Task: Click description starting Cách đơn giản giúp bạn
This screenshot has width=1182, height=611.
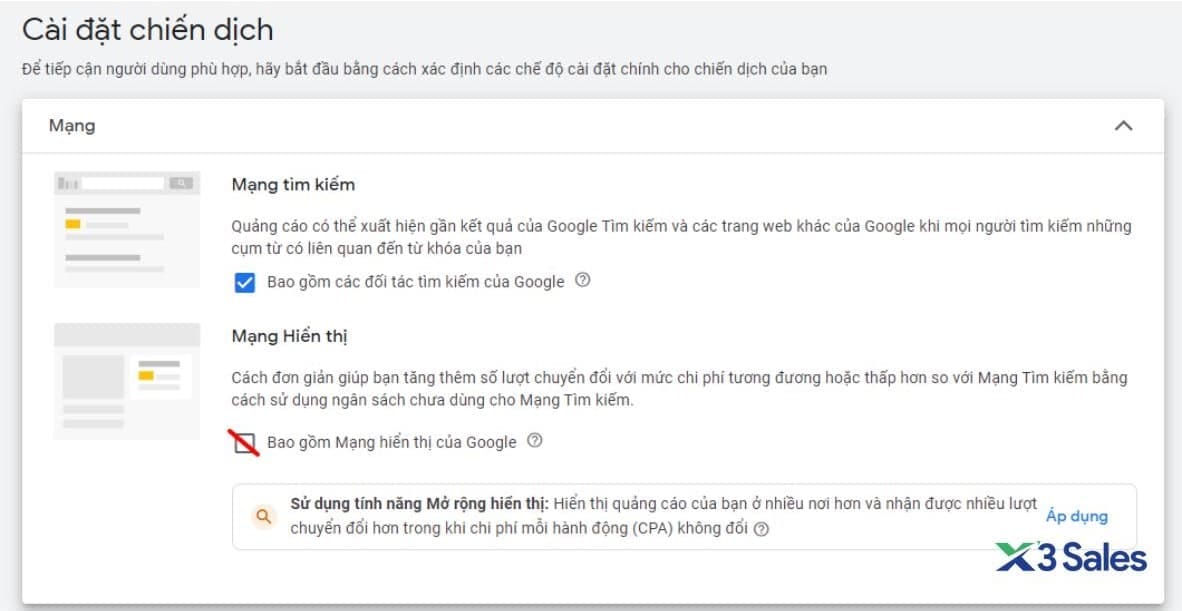Action: coord(679,389)
